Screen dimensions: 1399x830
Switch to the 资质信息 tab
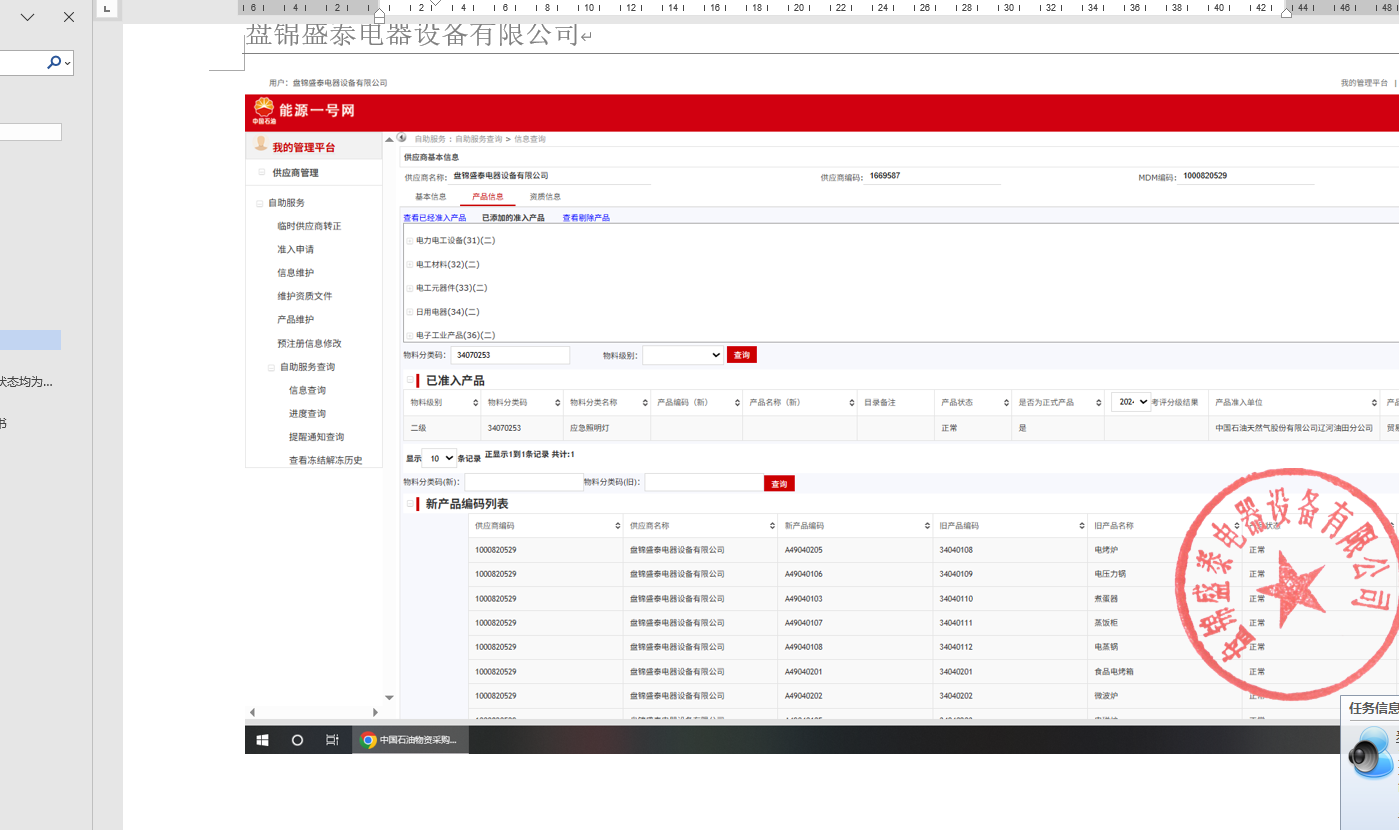coord(545,197)
